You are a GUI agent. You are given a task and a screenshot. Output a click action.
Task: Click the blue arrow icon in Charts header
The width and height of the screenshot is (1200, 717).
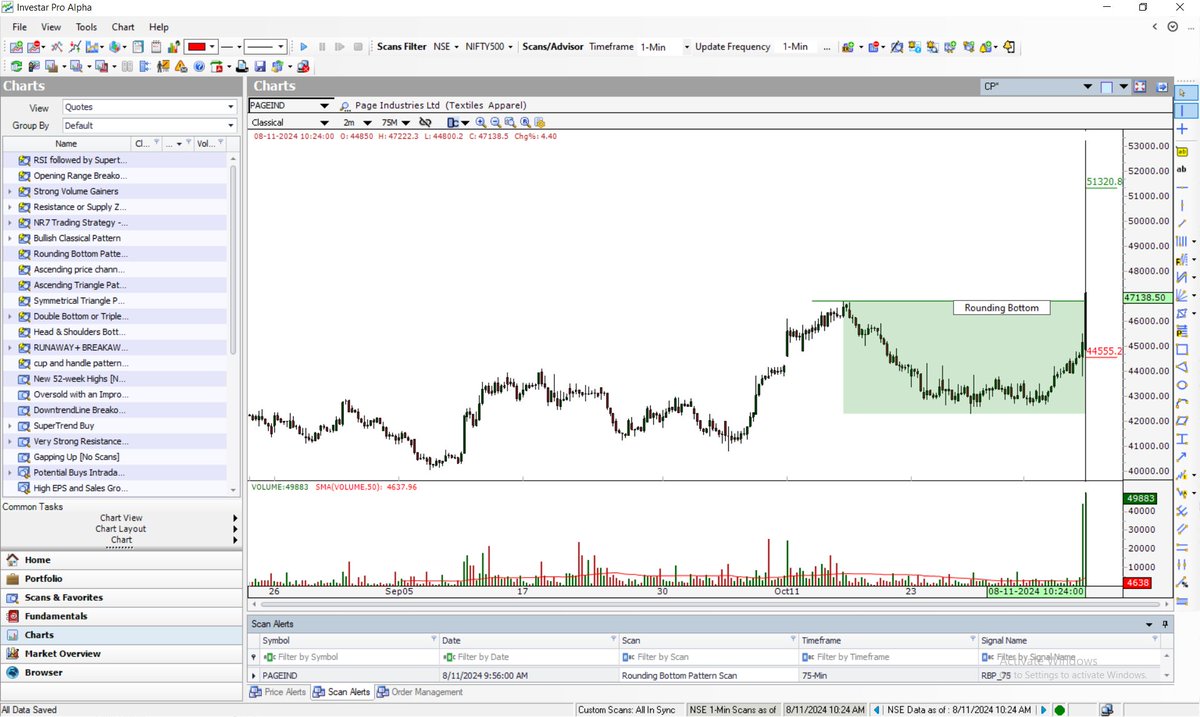tap(1161, 87)
